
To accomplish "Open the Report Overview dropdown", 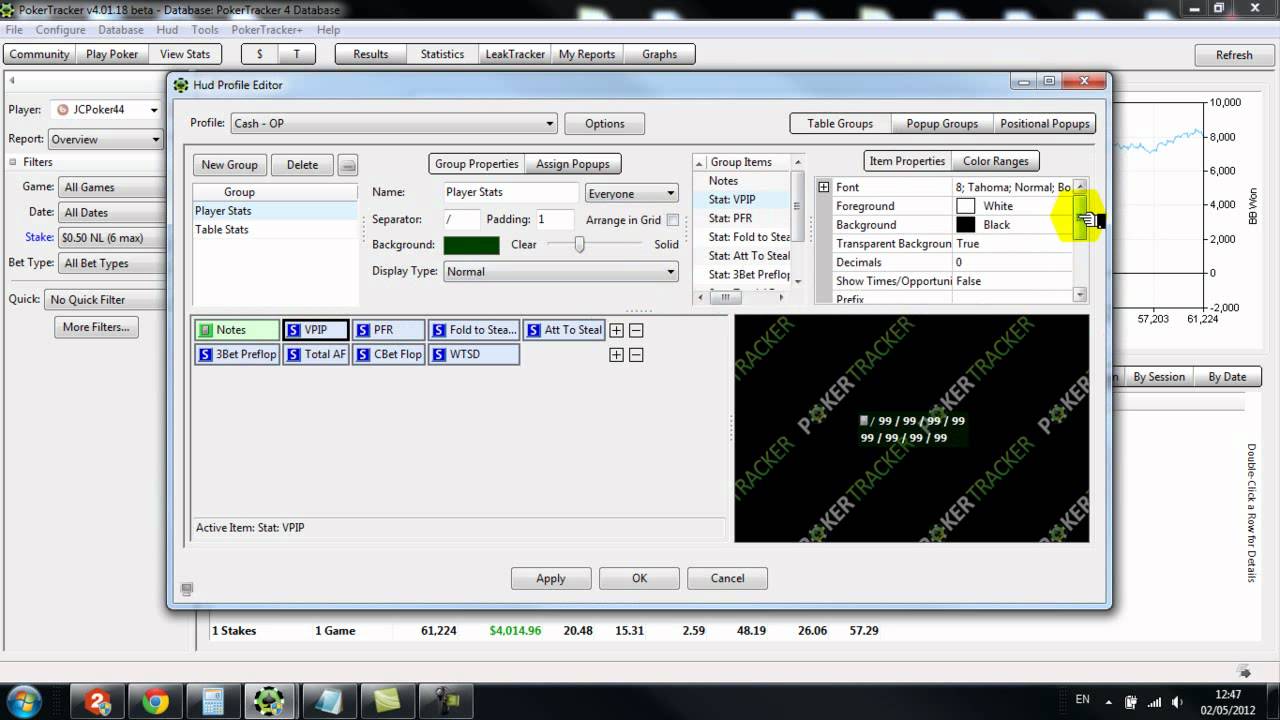I will (x=106, y=139).
